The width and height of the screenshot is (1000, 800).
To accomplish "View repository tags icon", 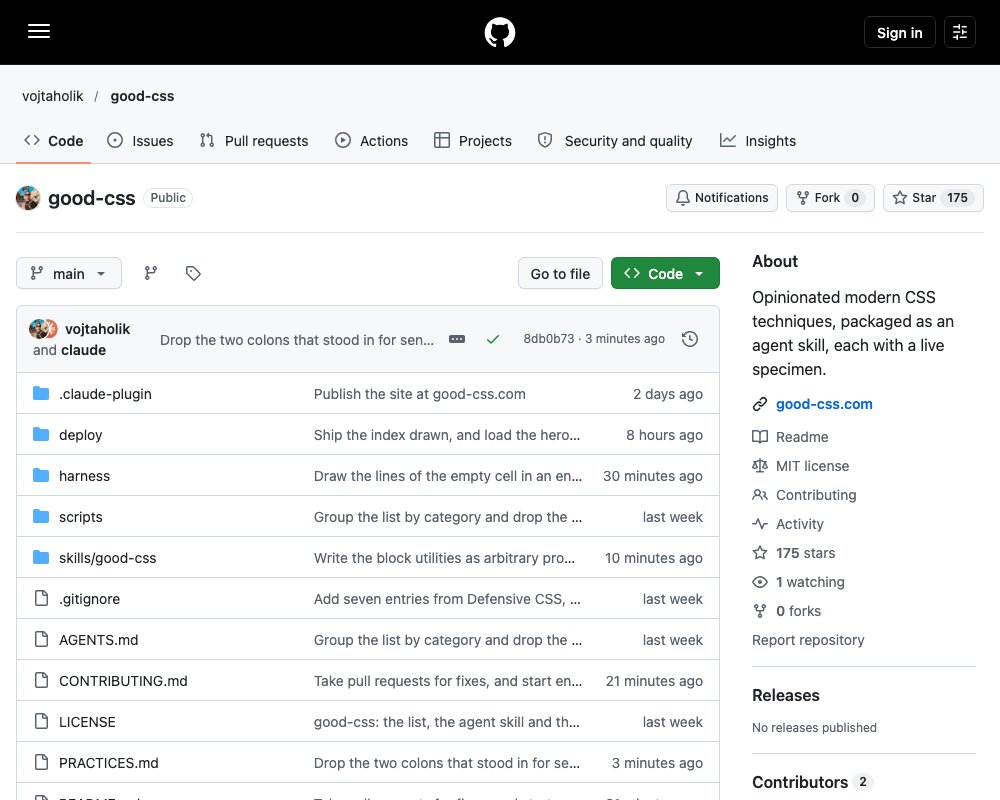I will tap(193, 273).
